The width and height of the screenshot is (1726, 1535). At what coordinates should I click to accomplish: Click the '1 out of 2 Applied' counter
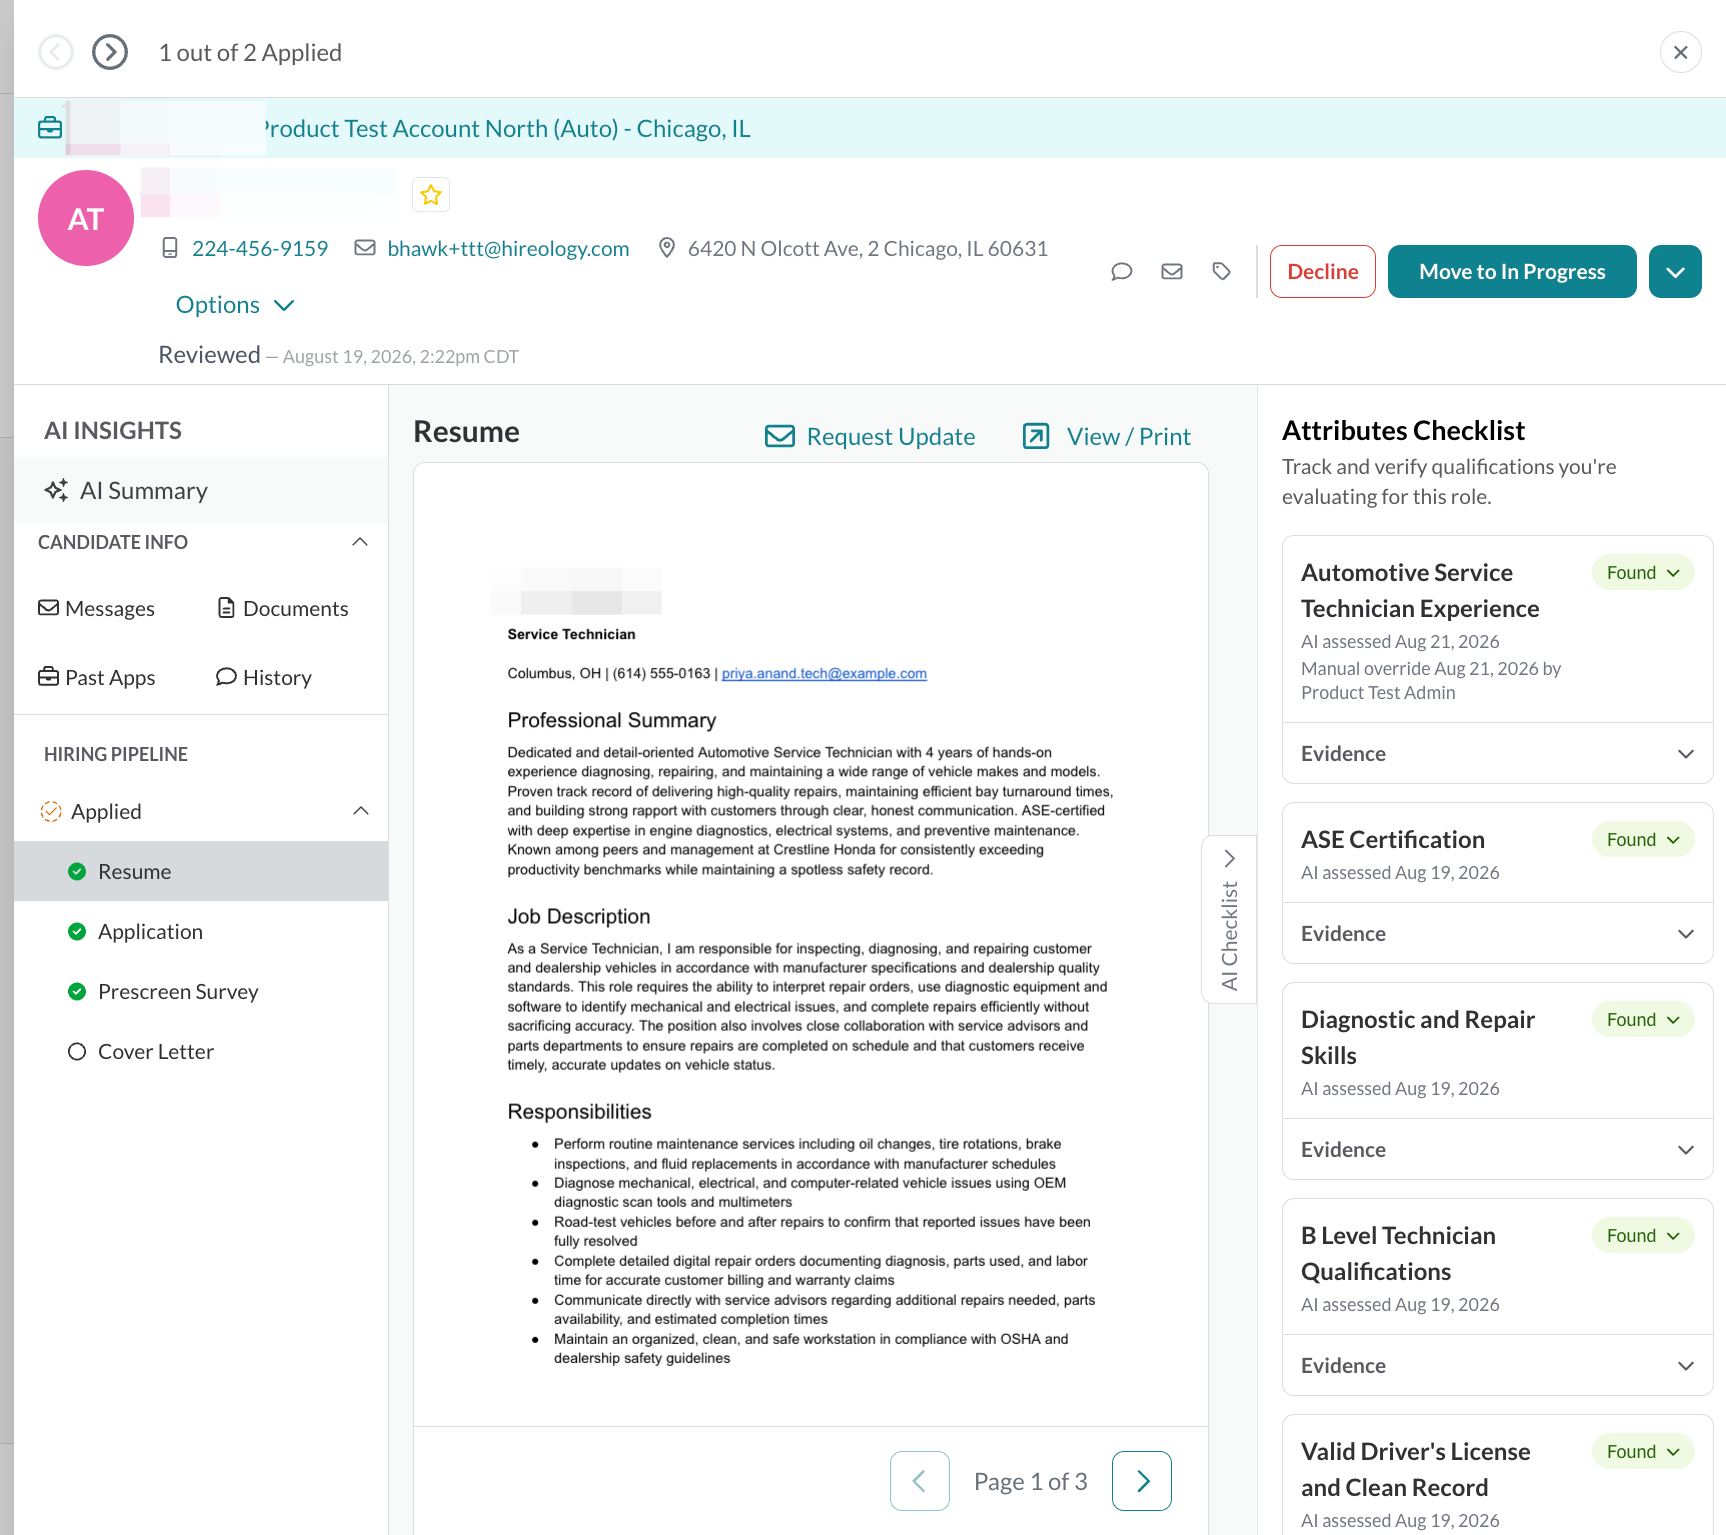coord(250,52)
